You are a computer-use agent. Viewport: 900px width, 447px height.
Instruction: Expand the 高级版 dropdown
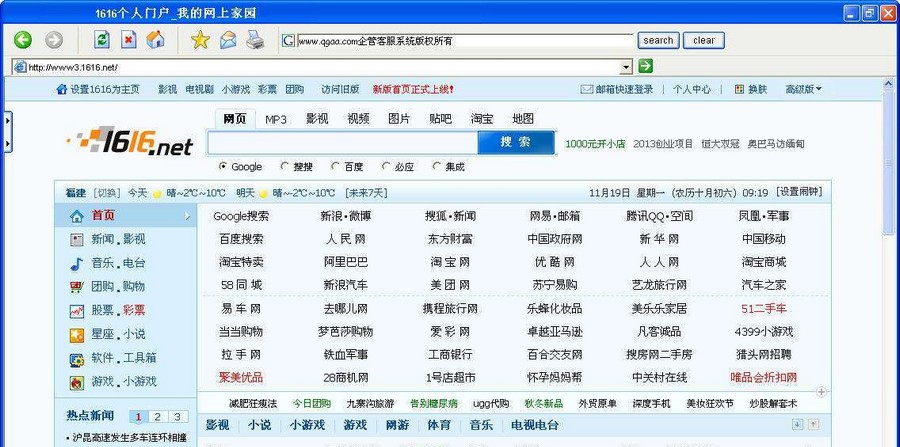coord(804,89)
